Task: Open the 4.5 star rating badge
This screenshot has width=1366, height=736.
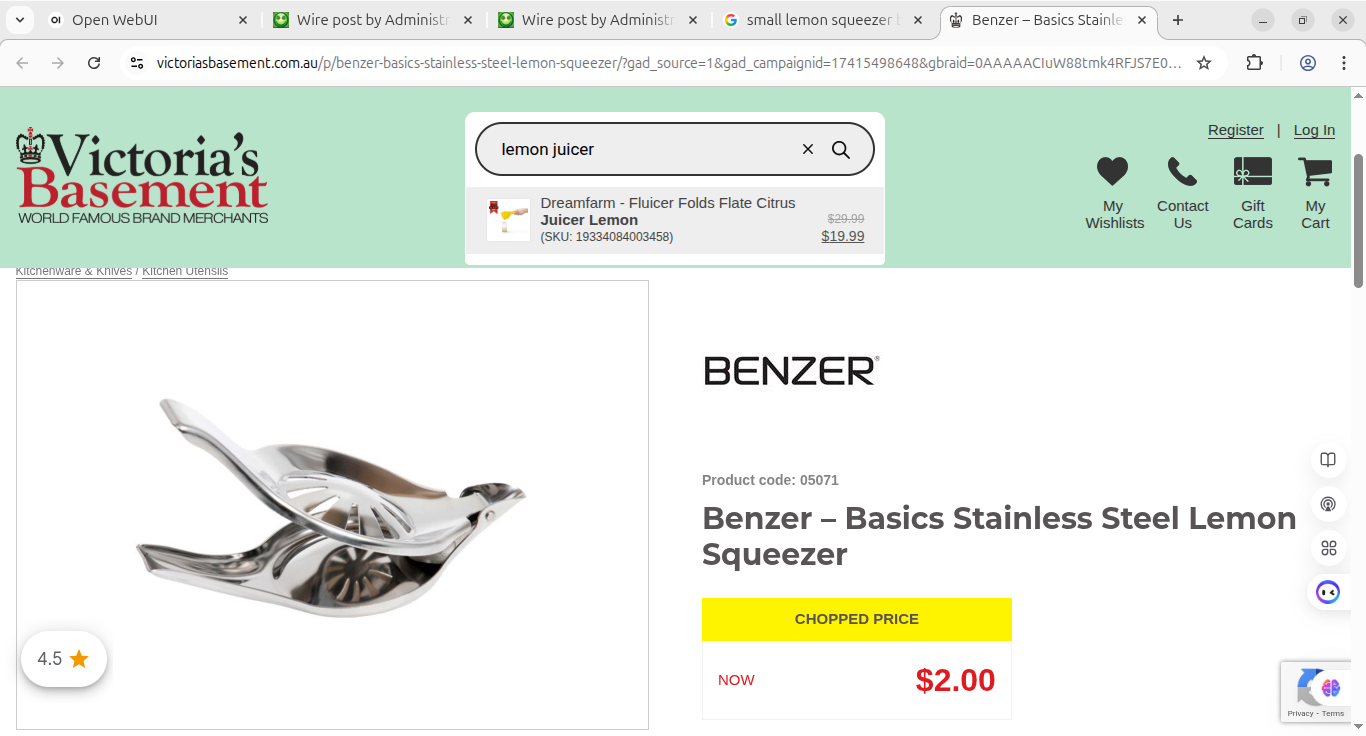Action: tap(64, 659)
